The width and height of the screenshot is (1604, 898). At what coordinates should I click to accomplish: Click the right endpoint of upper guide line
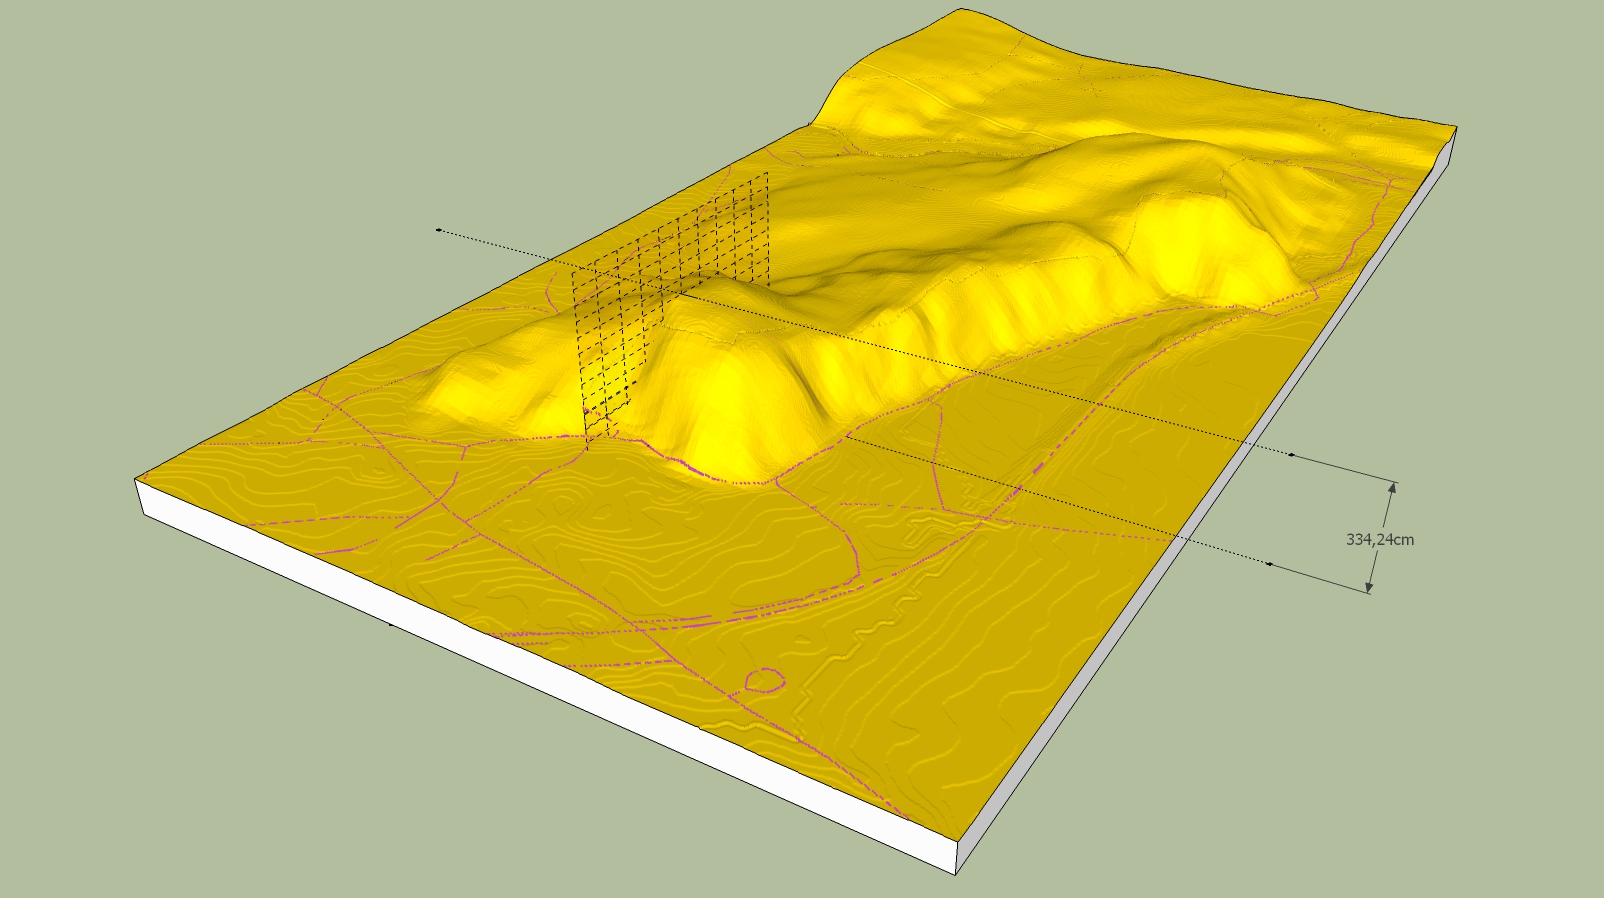point(1291,455)
